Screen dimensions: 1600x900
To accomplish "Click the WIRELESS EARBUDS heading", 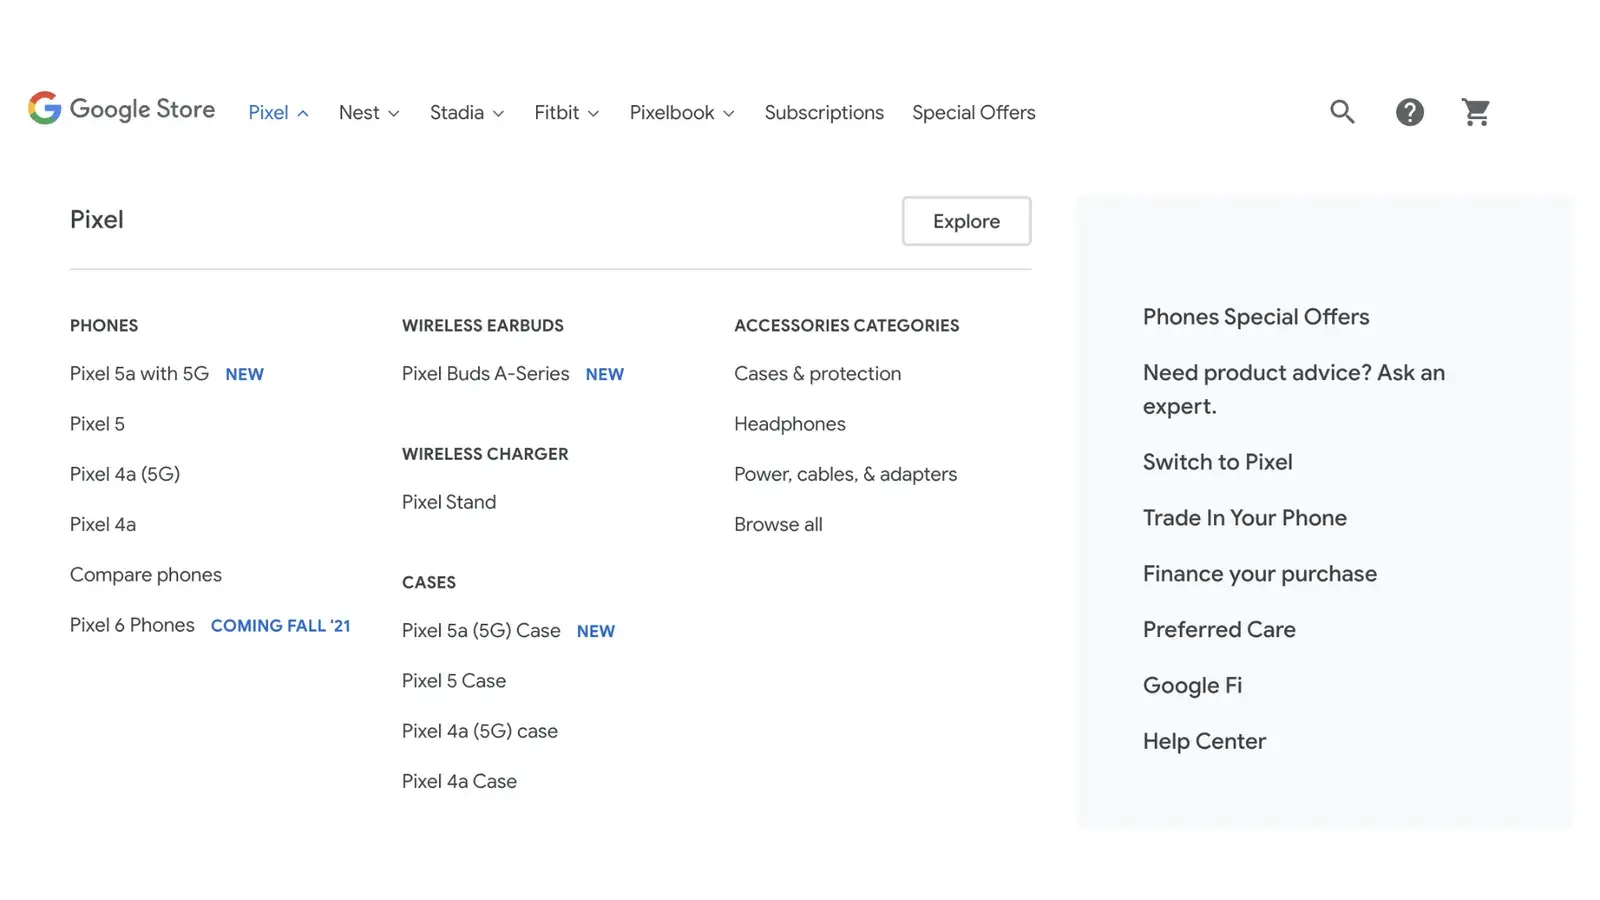I will (x=483, y=326).
